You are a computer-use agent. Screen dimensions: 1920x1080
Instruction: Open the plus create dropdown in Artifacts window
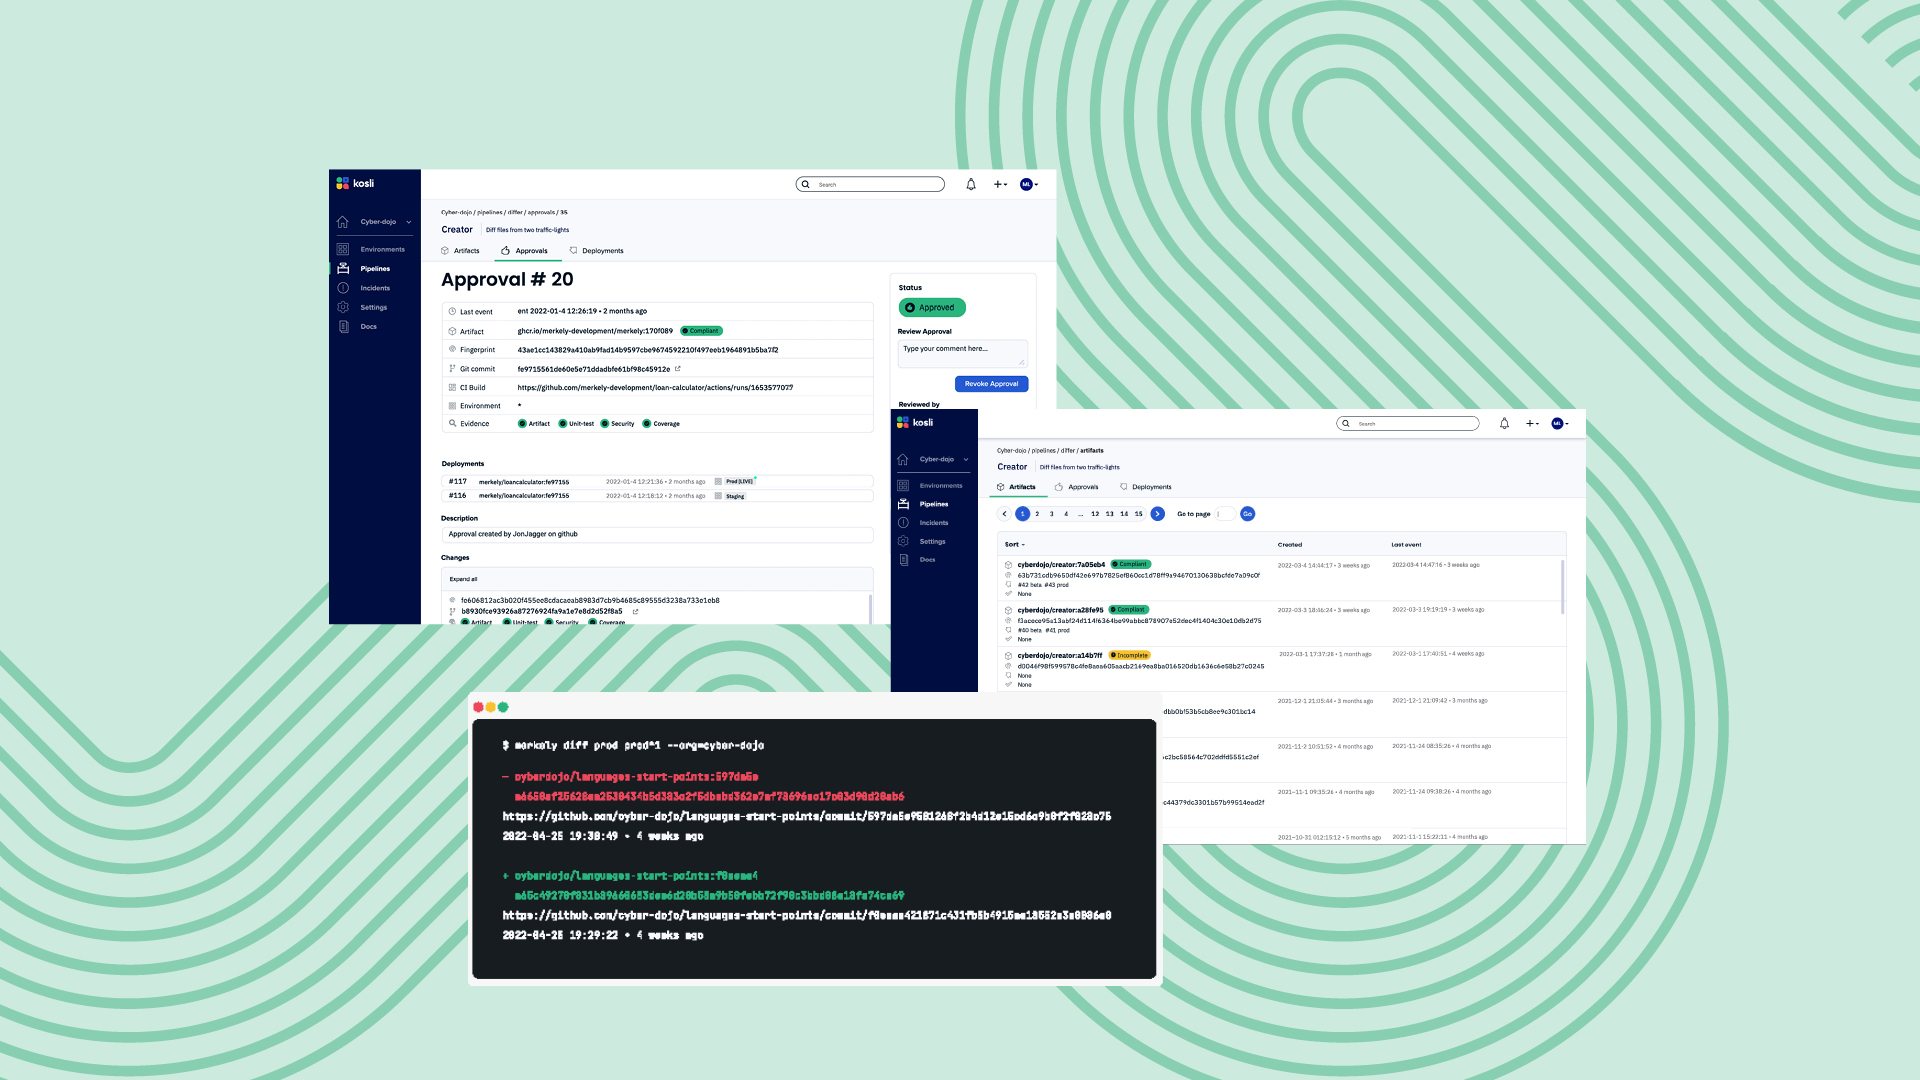1532,424
